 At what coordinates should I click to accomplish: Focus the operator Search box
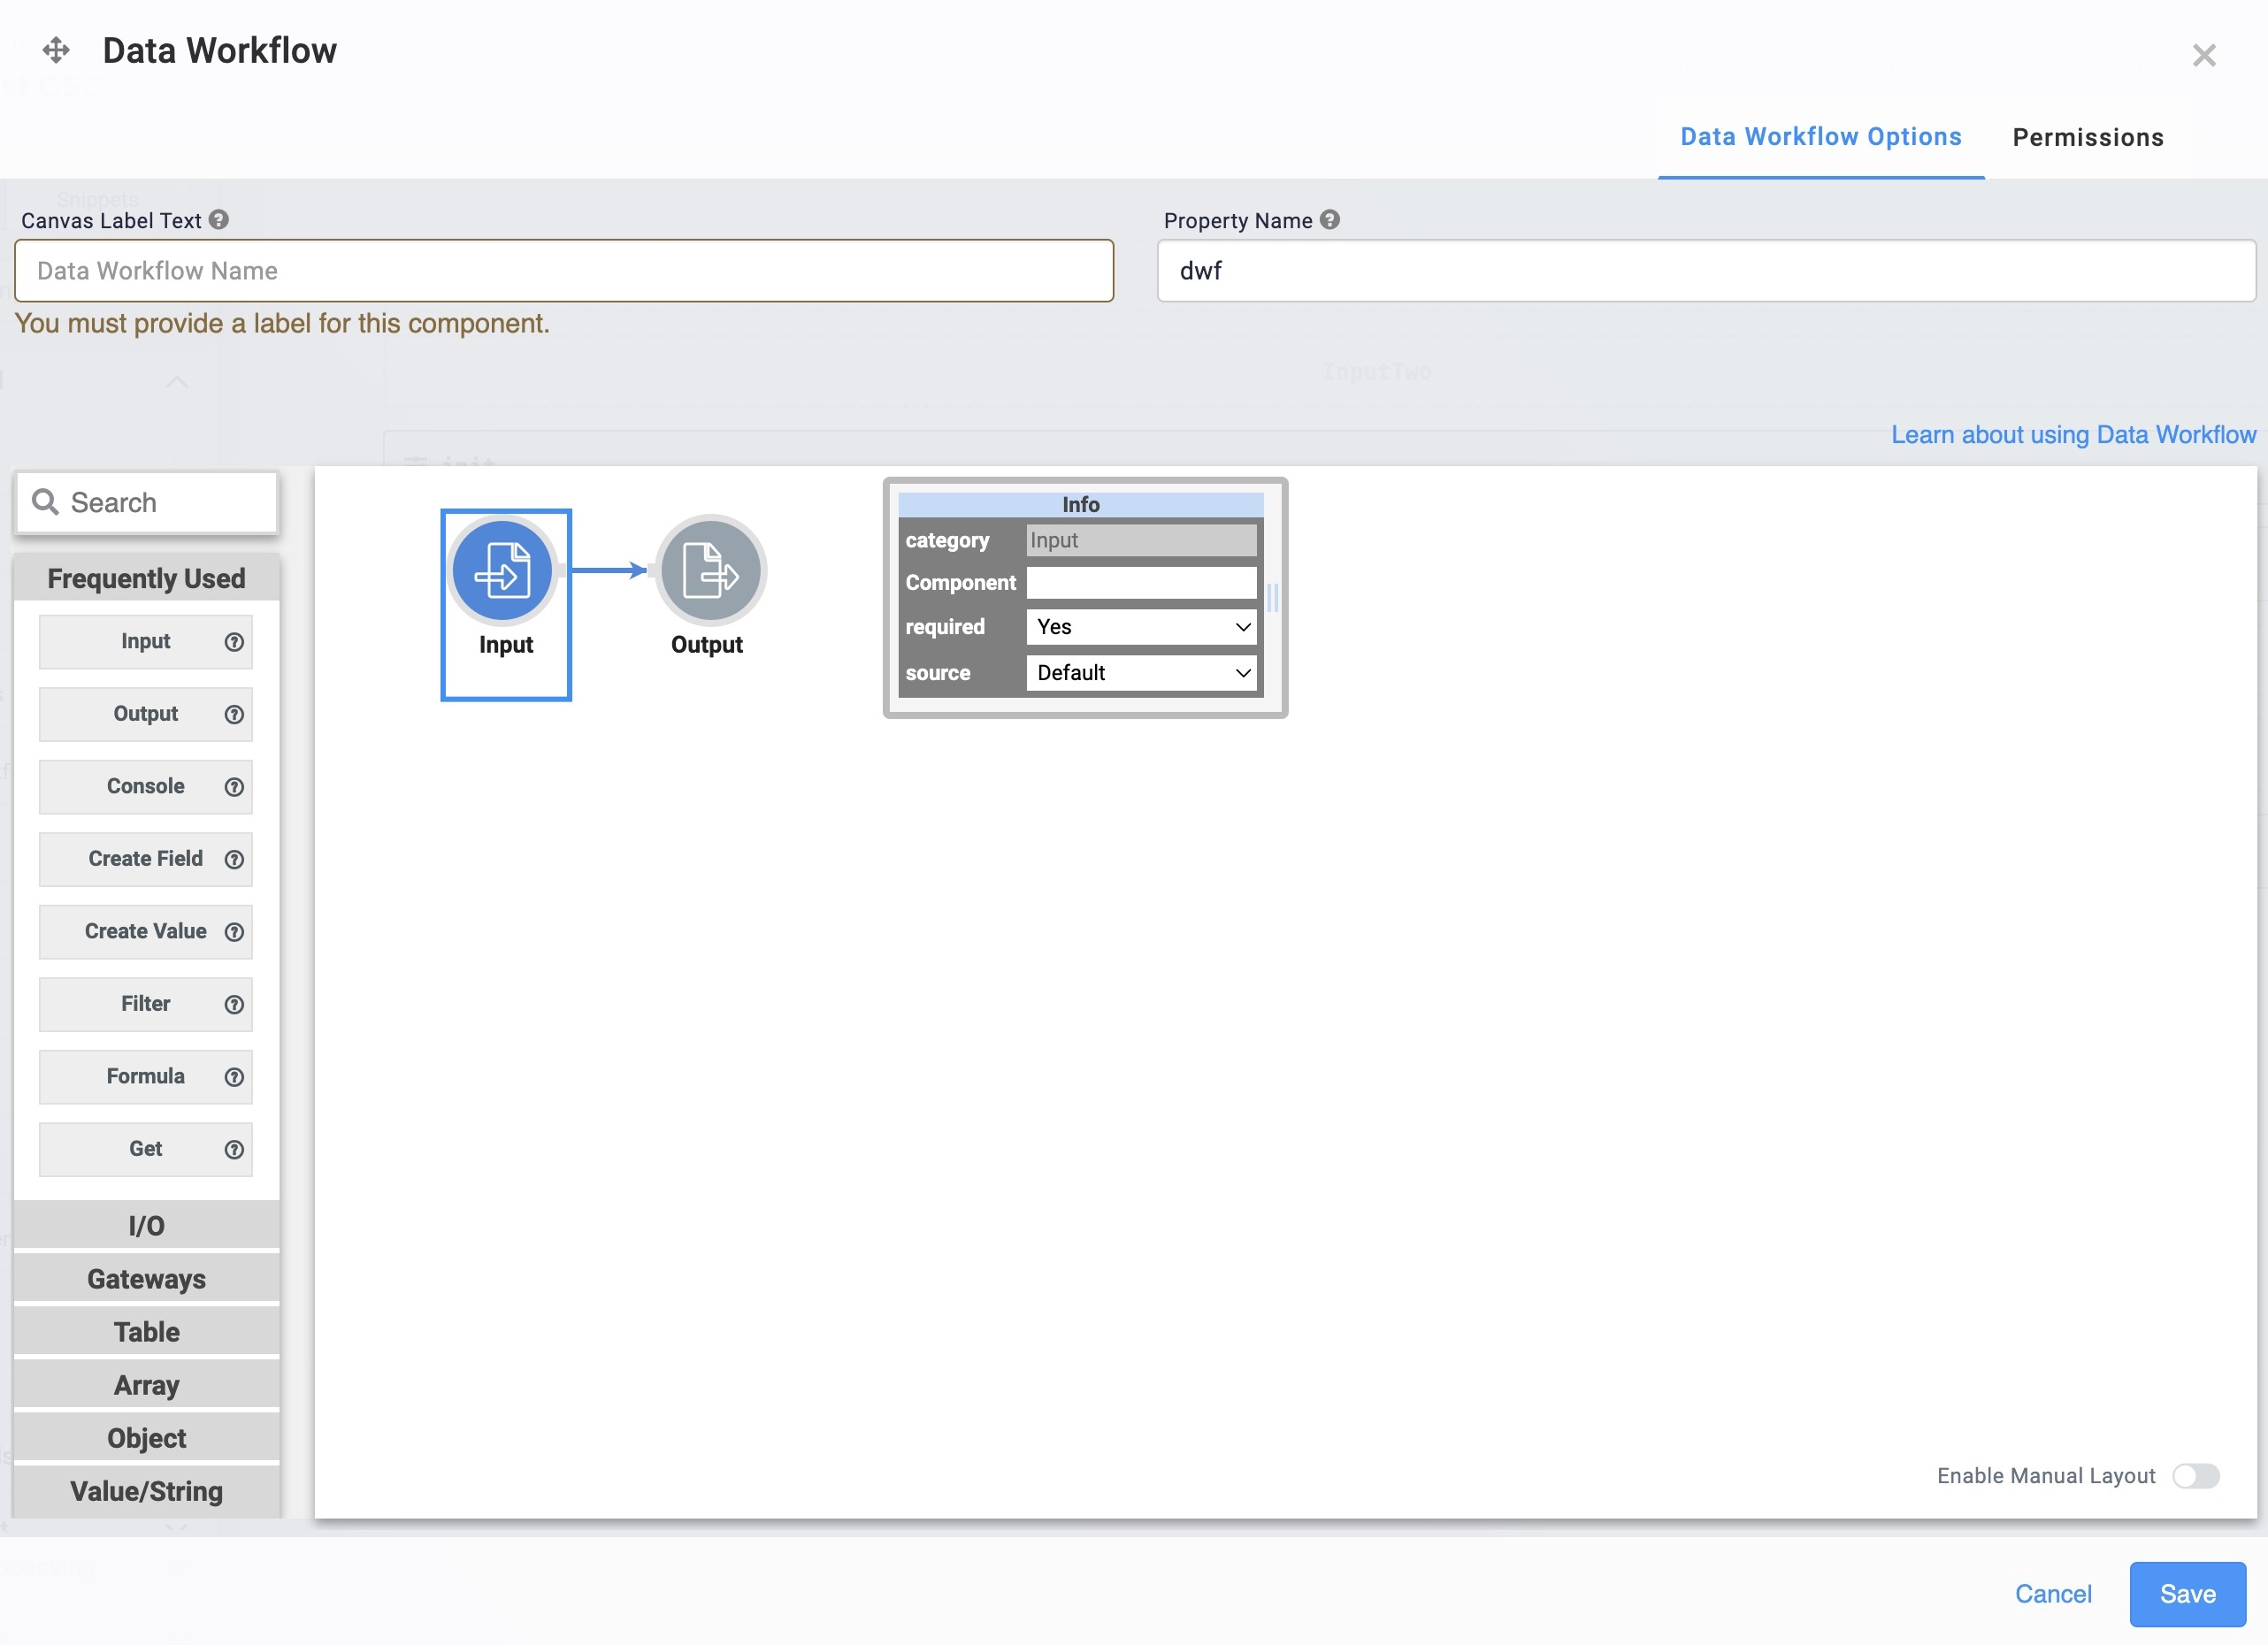click(x=146, y=502)
